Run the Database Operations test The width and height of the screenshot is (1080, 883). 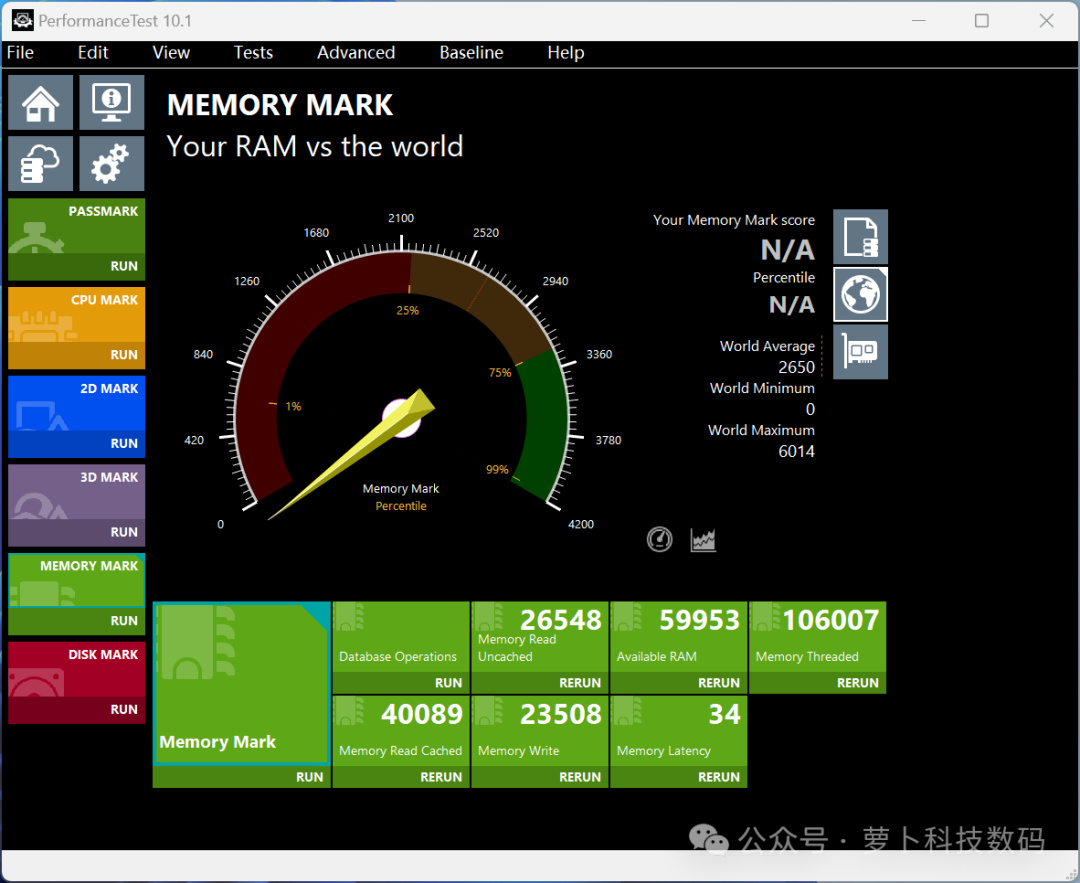pos(401,683)
